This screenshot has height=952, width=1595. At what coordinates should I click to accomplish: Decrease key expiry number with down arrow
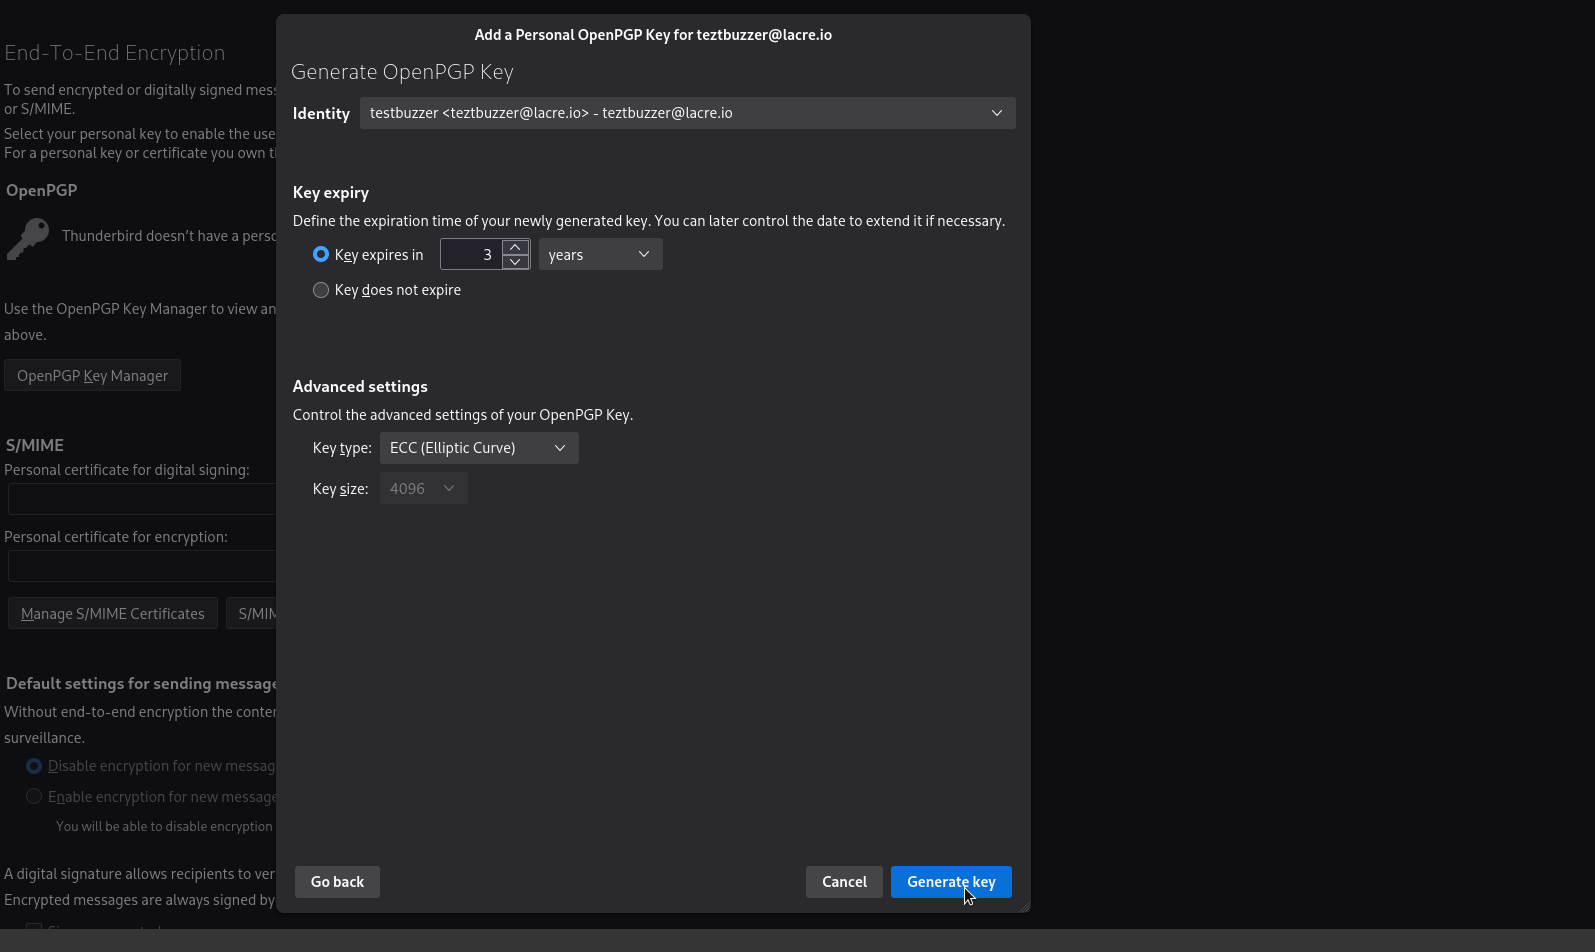pyautogui.click(x=515, y=262)
